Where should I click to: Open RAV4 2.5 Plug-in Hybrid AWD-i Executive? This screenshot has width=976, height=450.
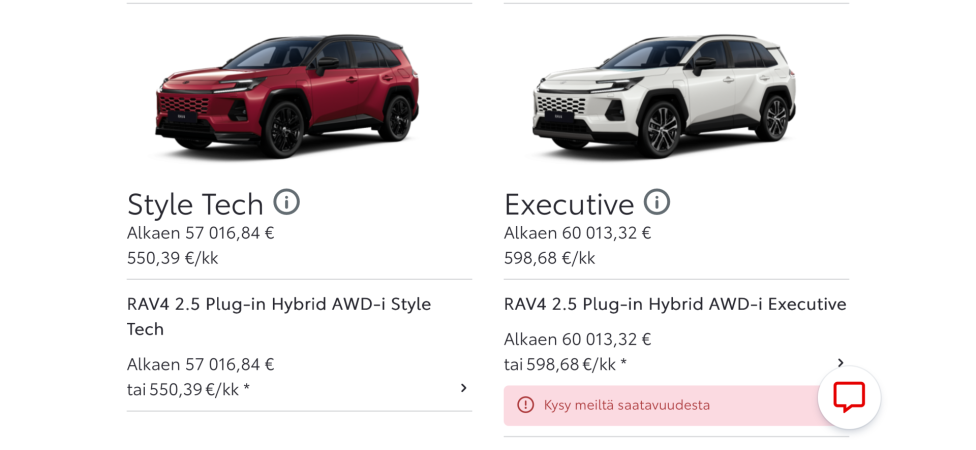point(675,304)
